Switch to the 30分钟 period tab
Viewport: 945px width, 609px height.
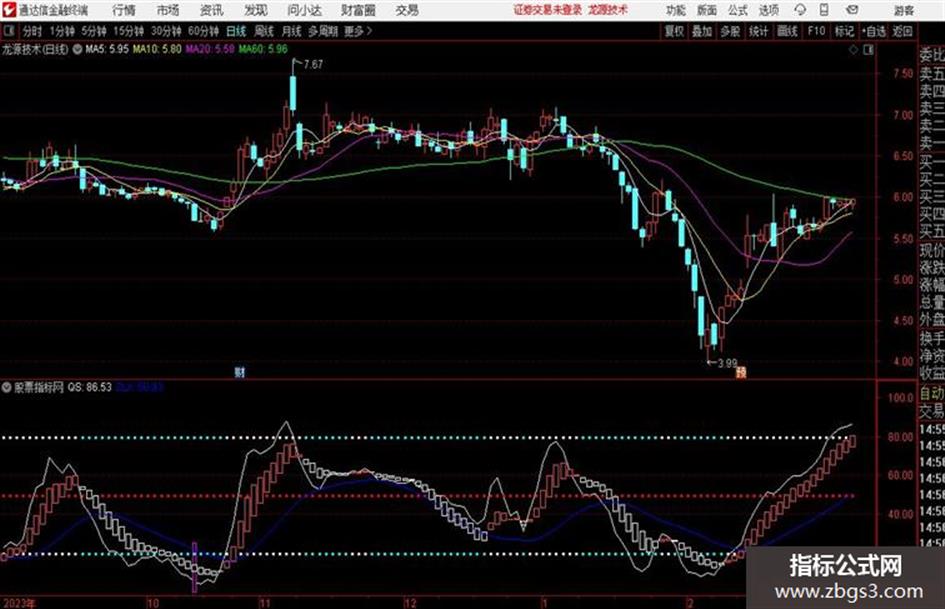tap(166, 31)
